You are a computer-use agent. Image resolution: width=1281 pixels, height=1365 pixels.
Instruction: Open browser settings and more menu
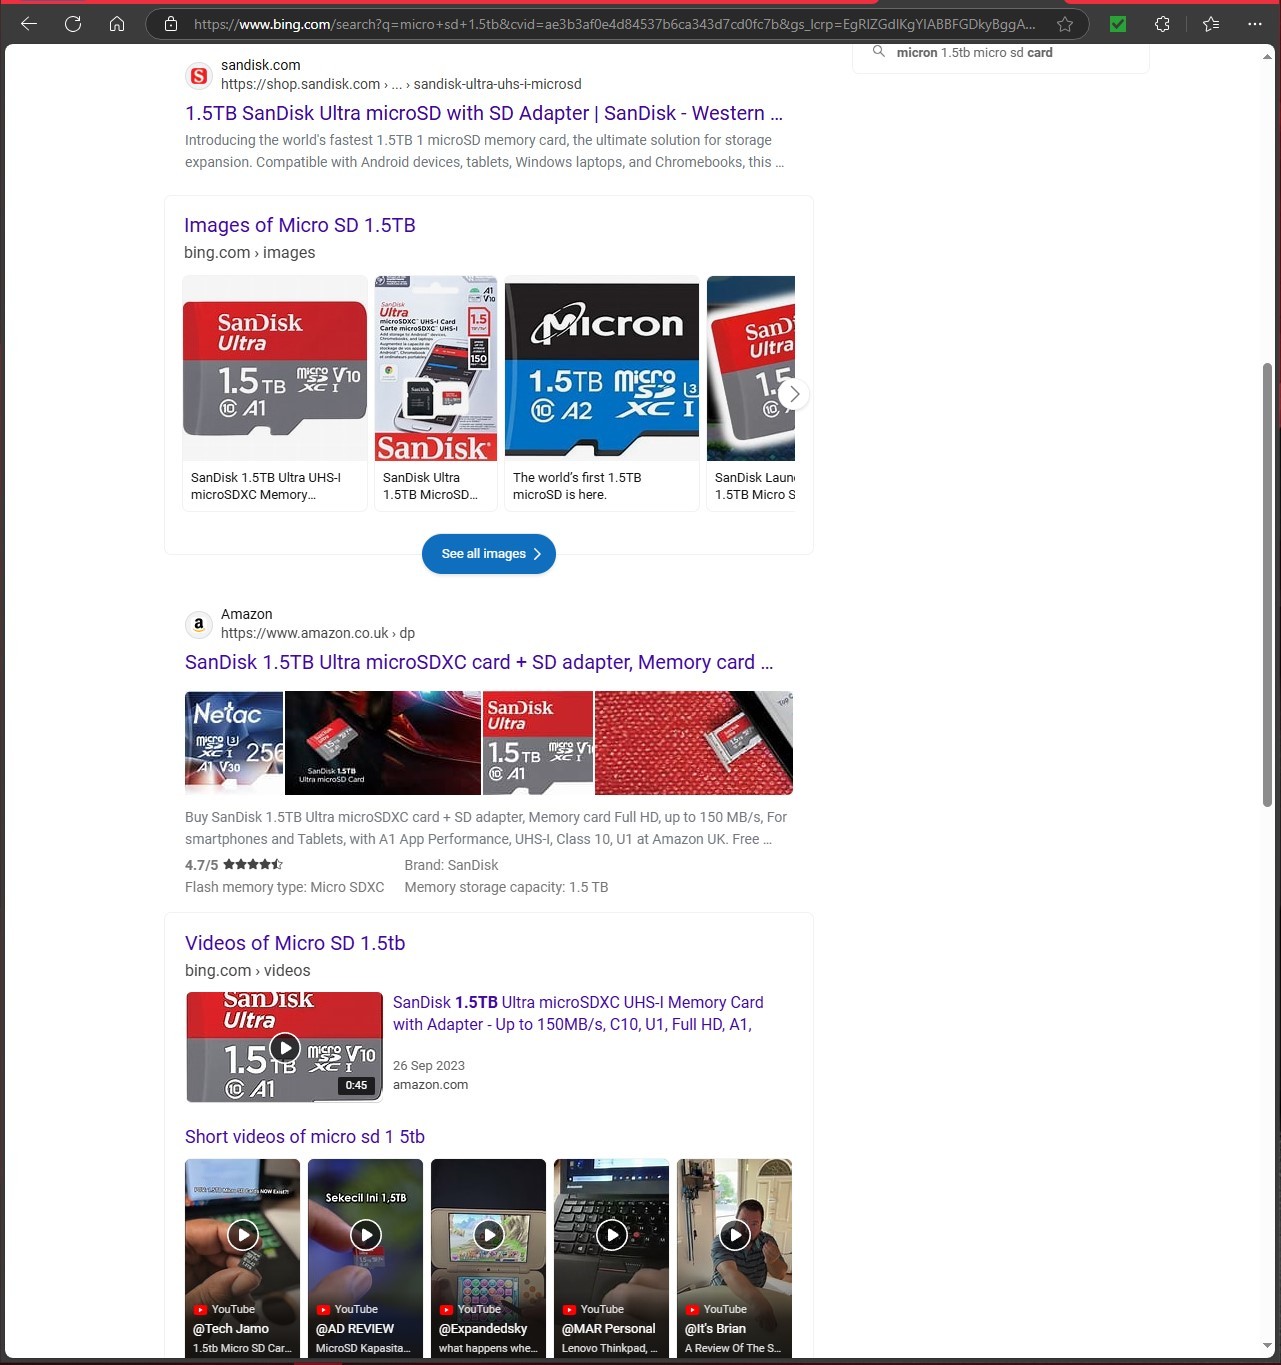(x=1255, y=24)
